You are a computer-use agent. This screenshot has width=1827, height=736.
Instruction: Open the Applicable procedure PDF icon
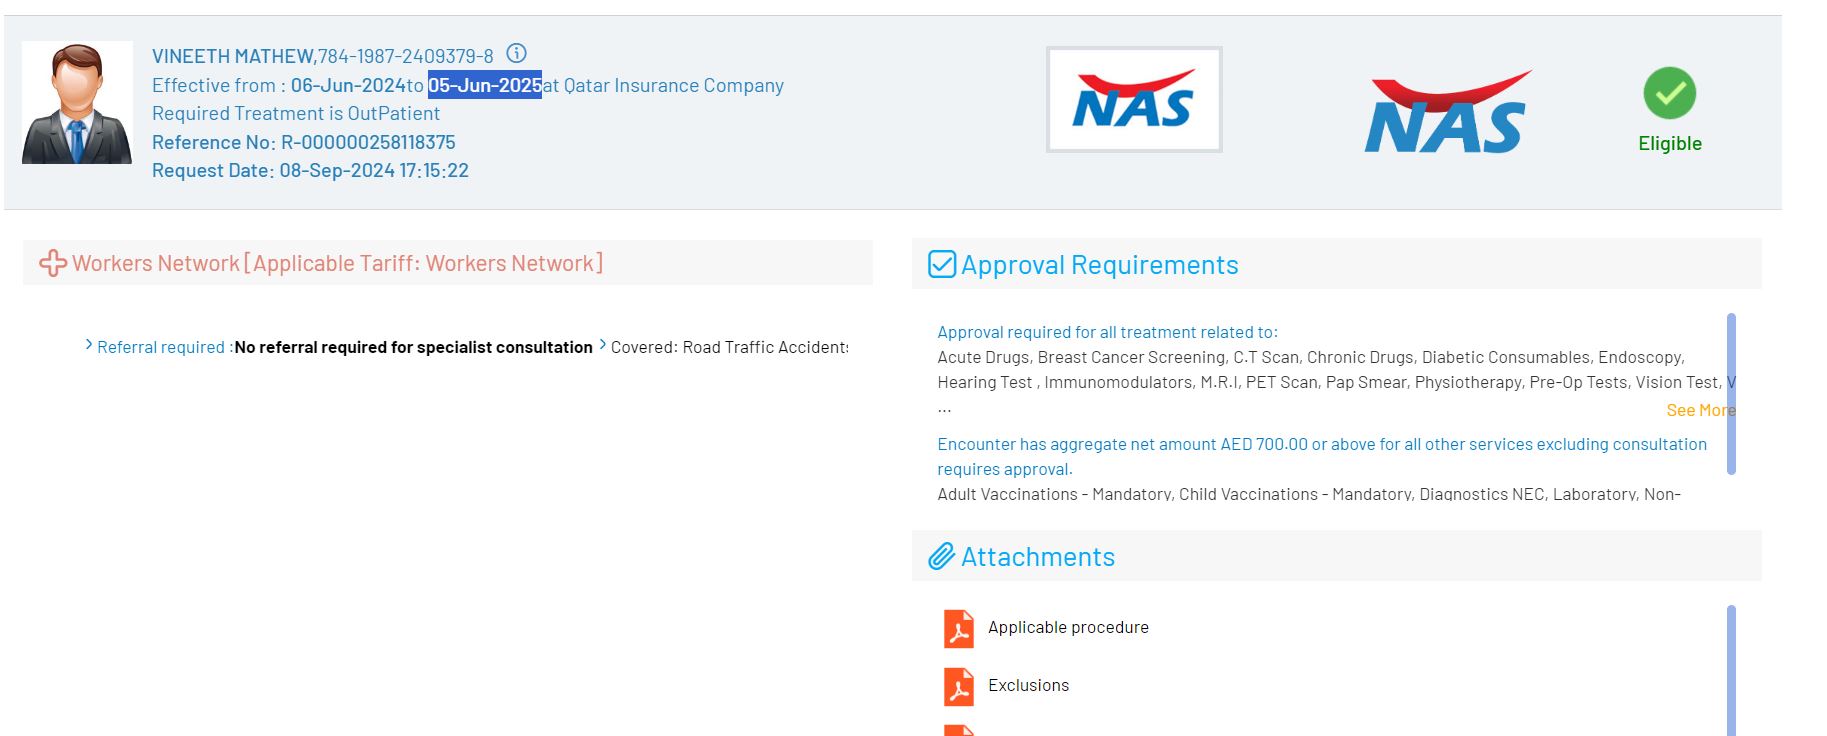(958, 629)
